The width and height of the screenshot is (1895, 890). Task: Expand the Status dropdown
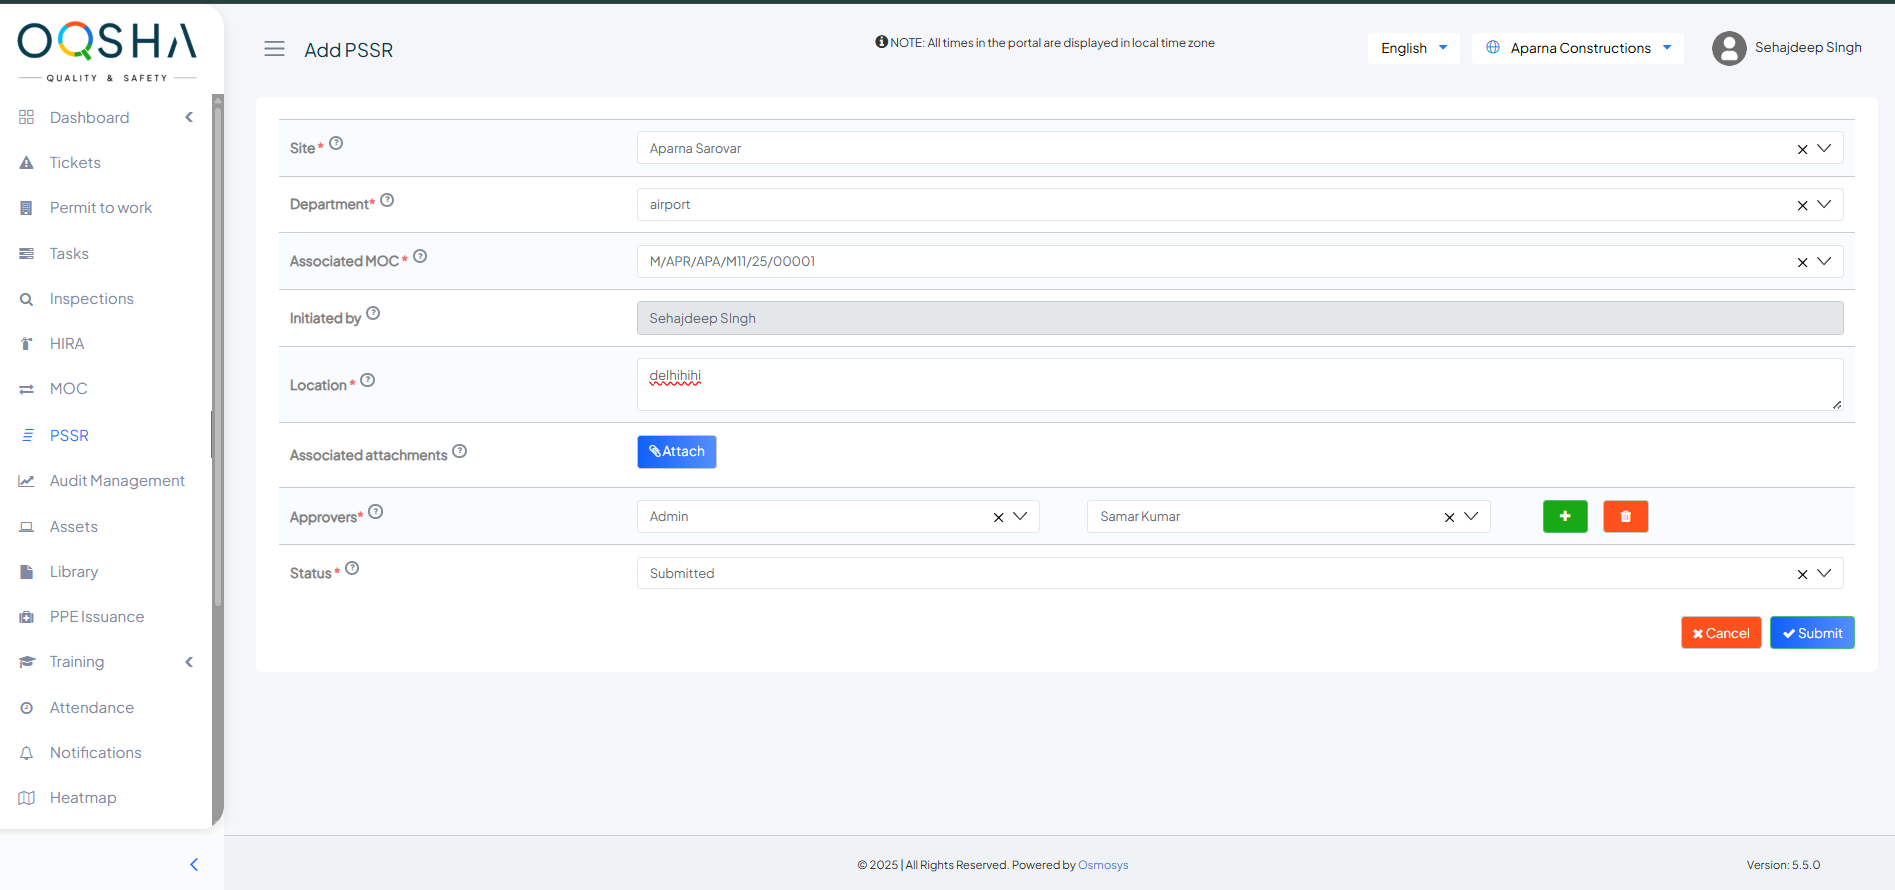[1824, 573]
